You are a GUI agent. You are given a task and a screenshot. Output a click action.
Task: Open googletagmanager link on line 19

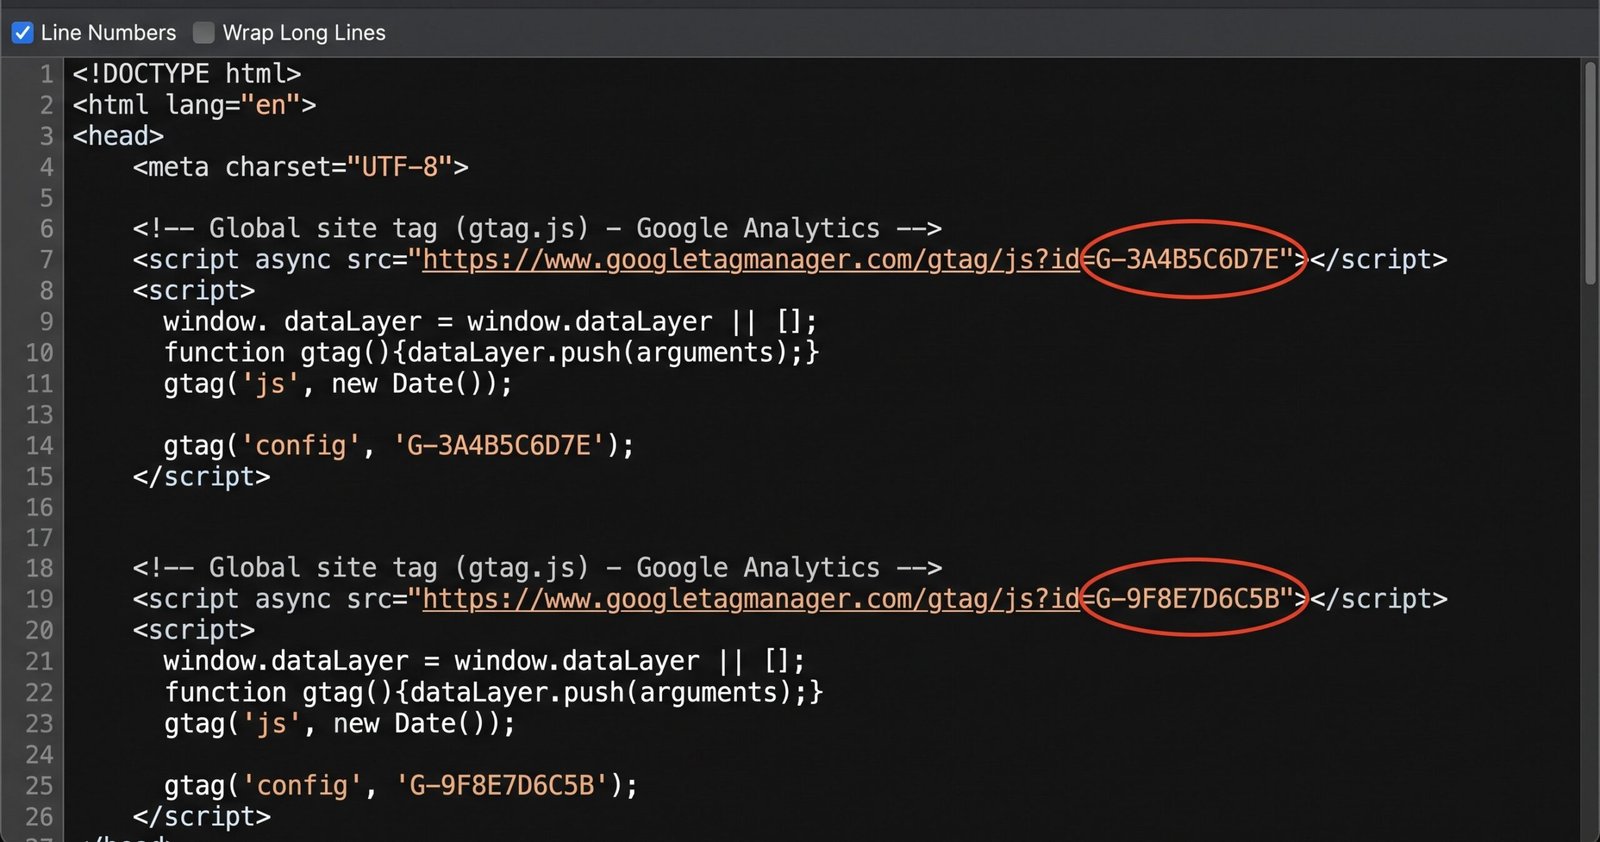coord(751,599)
